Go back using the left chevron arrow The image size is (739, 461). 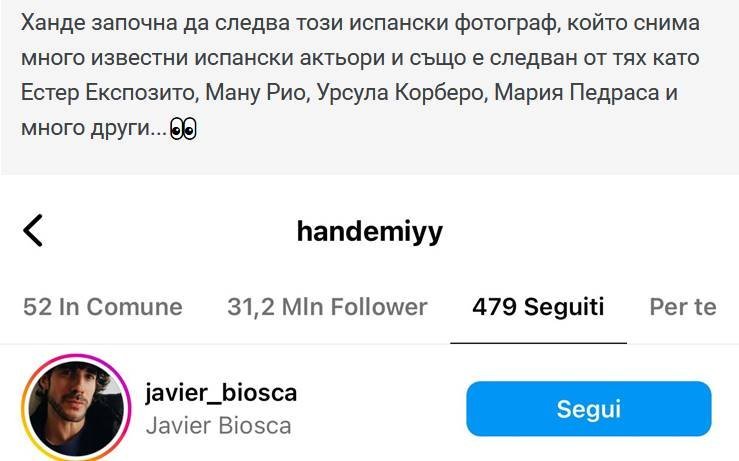coord(33,230)
